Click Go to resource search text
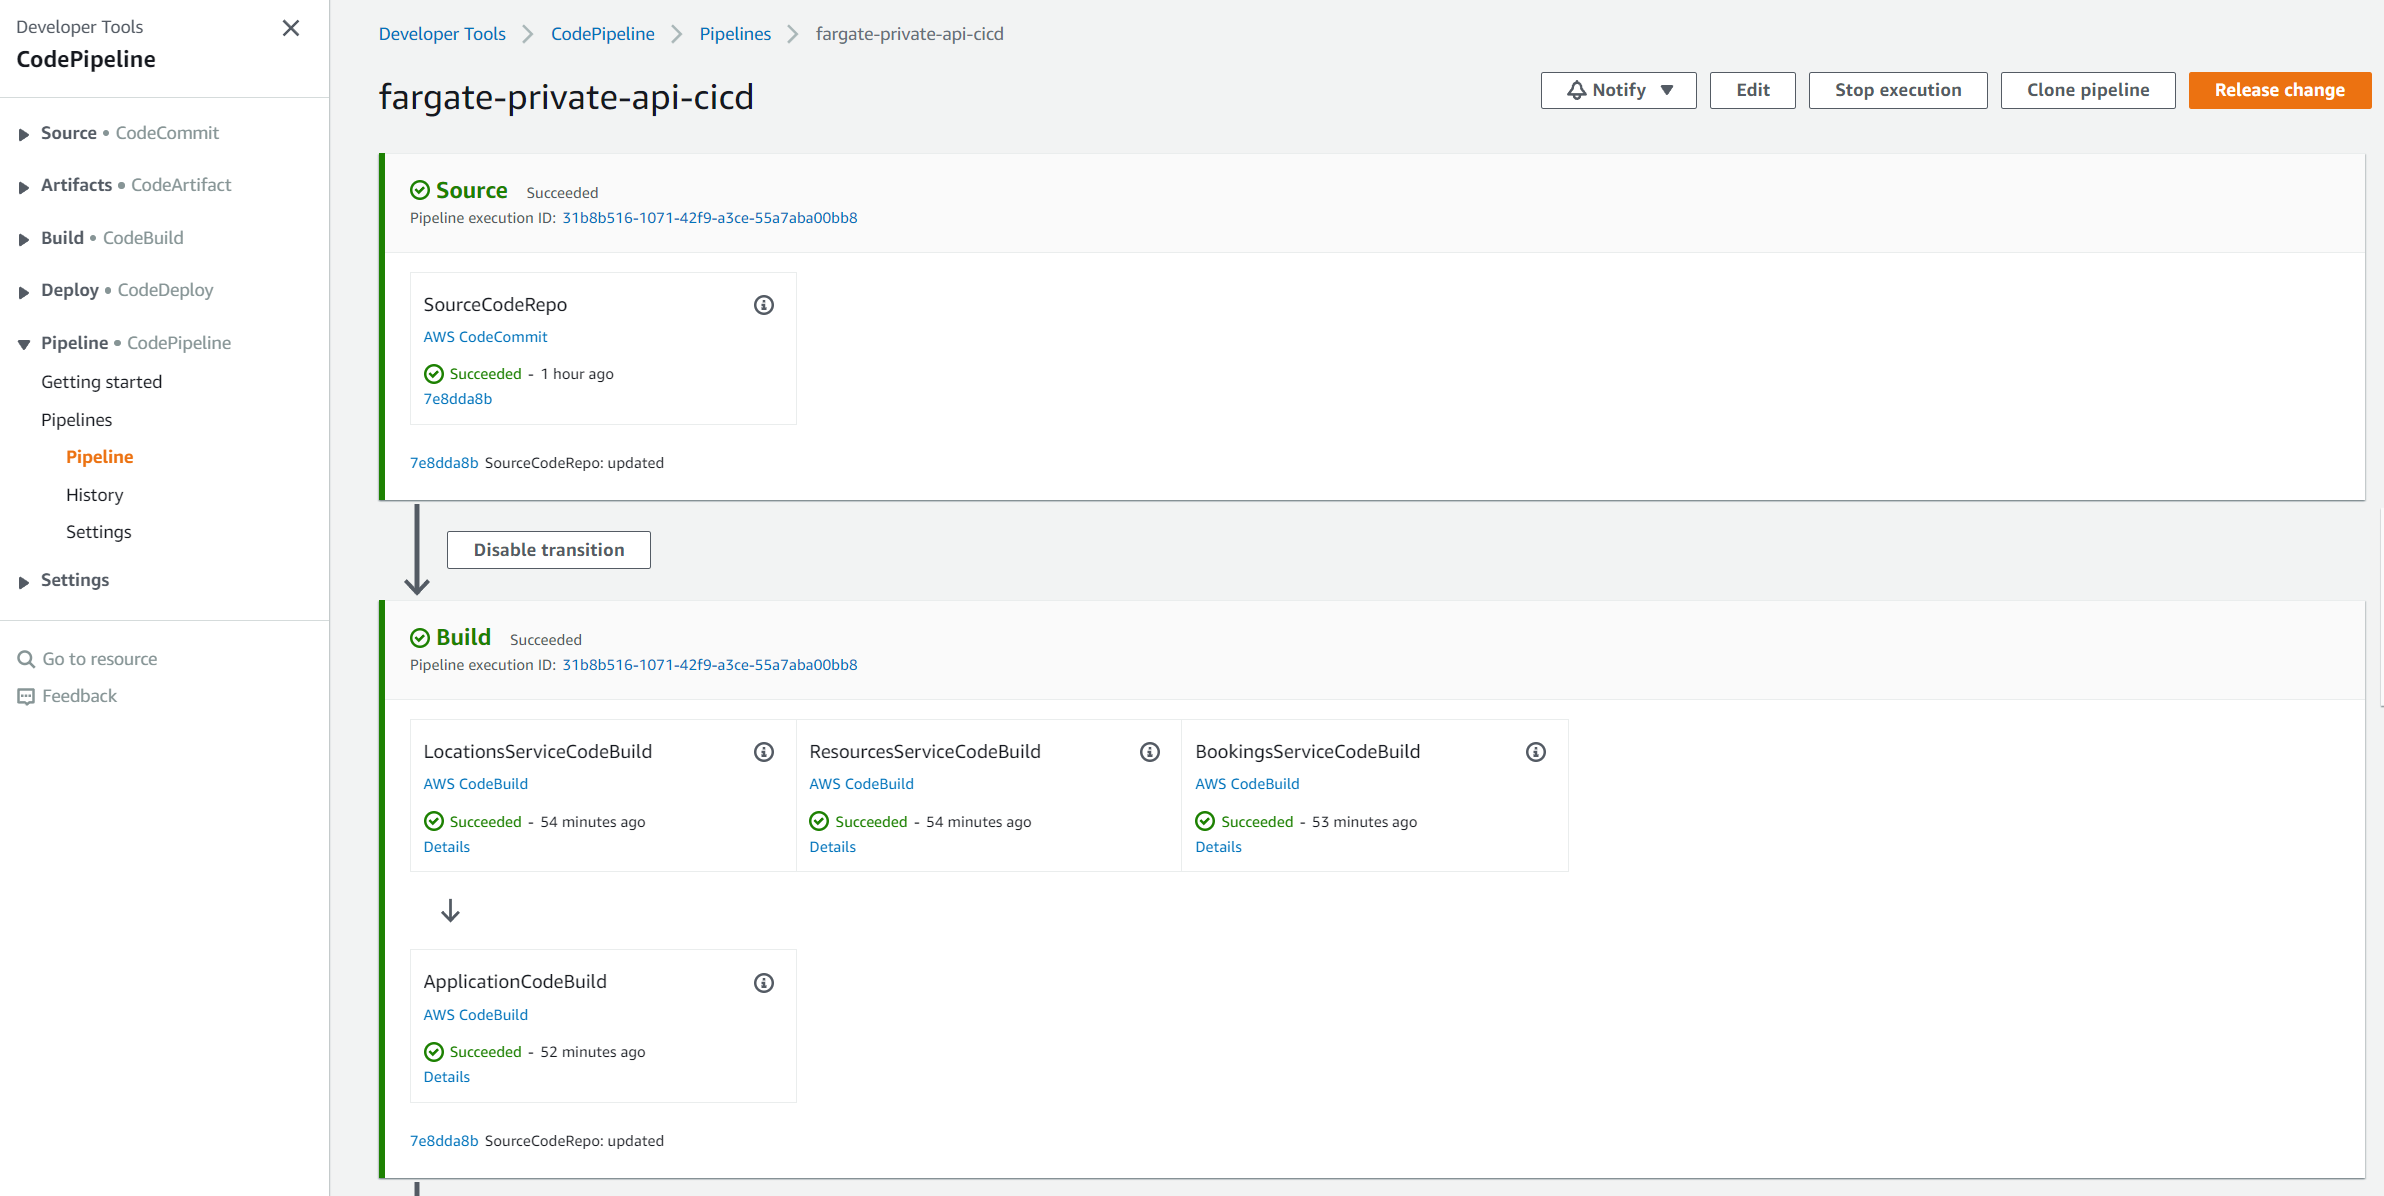Screen dimensions: 2384x1196 tap(99, 659)
